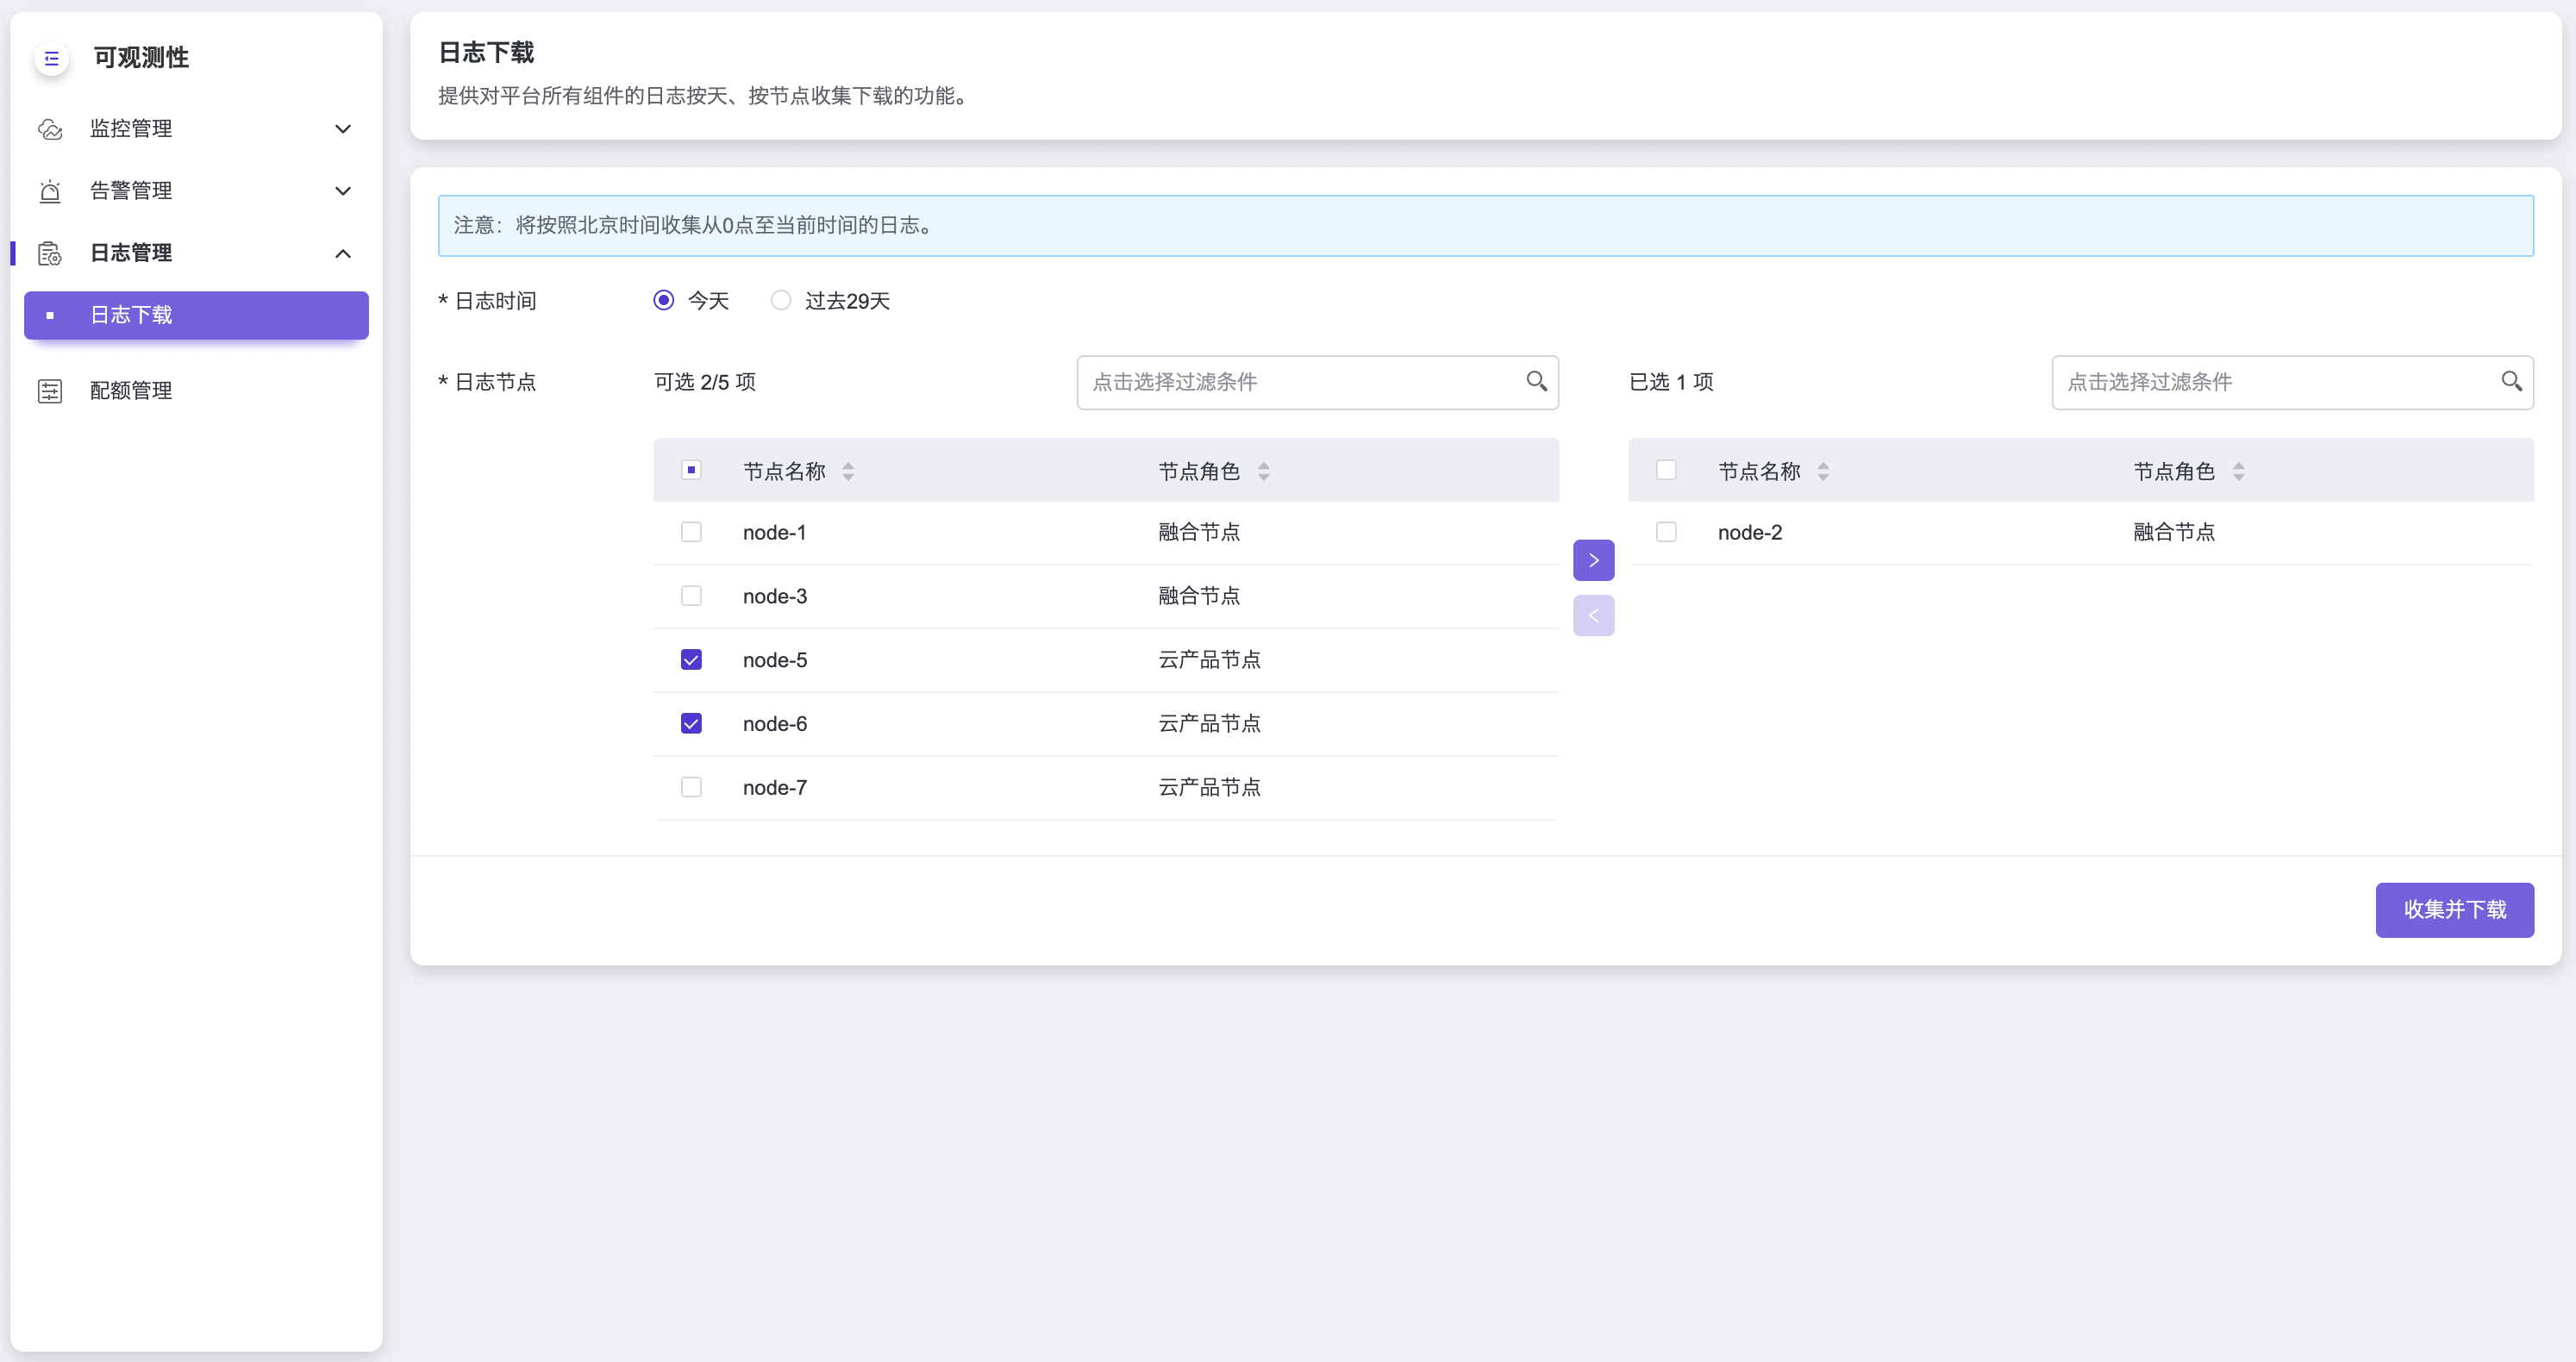
Task: Expand the 告警管理 menu chevron
Action: tap(343, 191)
